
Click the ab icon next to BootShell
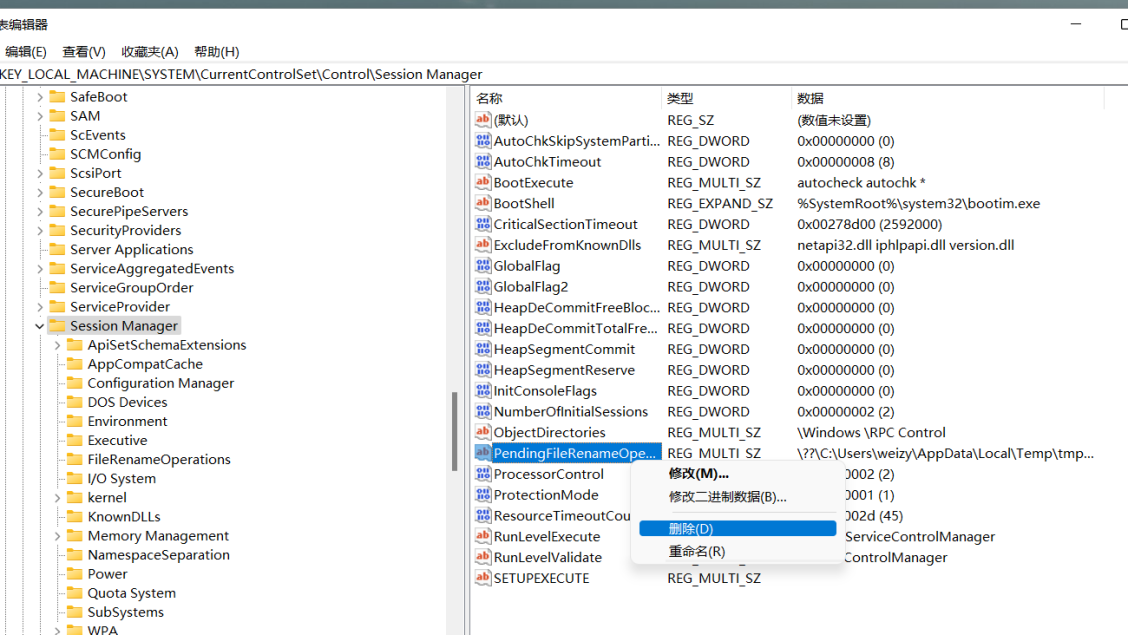click(484, 203)
